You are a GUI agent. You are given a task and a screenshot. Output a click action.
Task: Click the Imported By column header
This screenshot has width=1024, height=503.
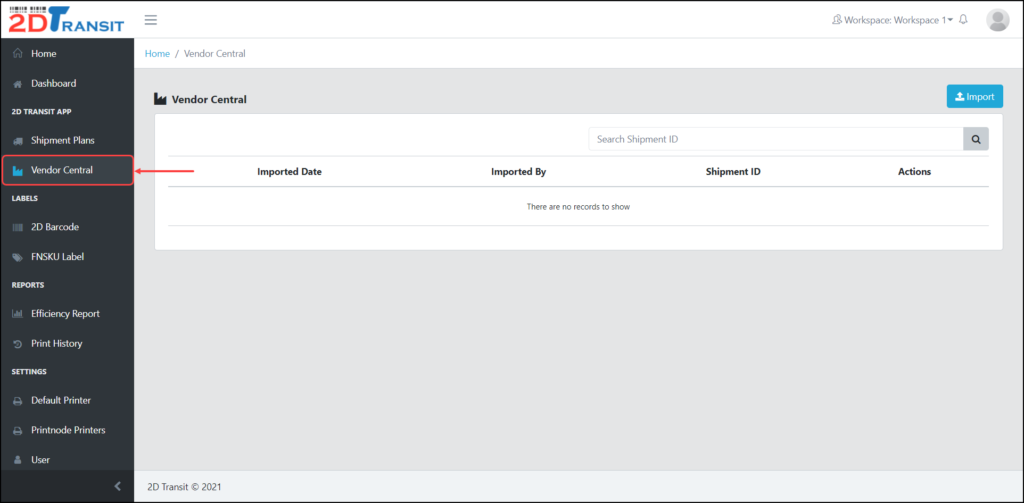click(x=519, y=172)
